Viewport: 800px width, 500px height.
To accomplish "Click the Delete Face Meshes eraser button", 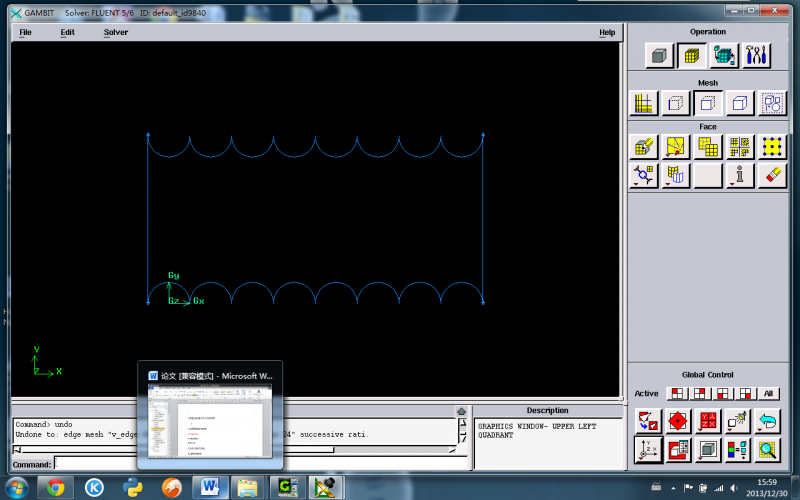I will (772, 176).
